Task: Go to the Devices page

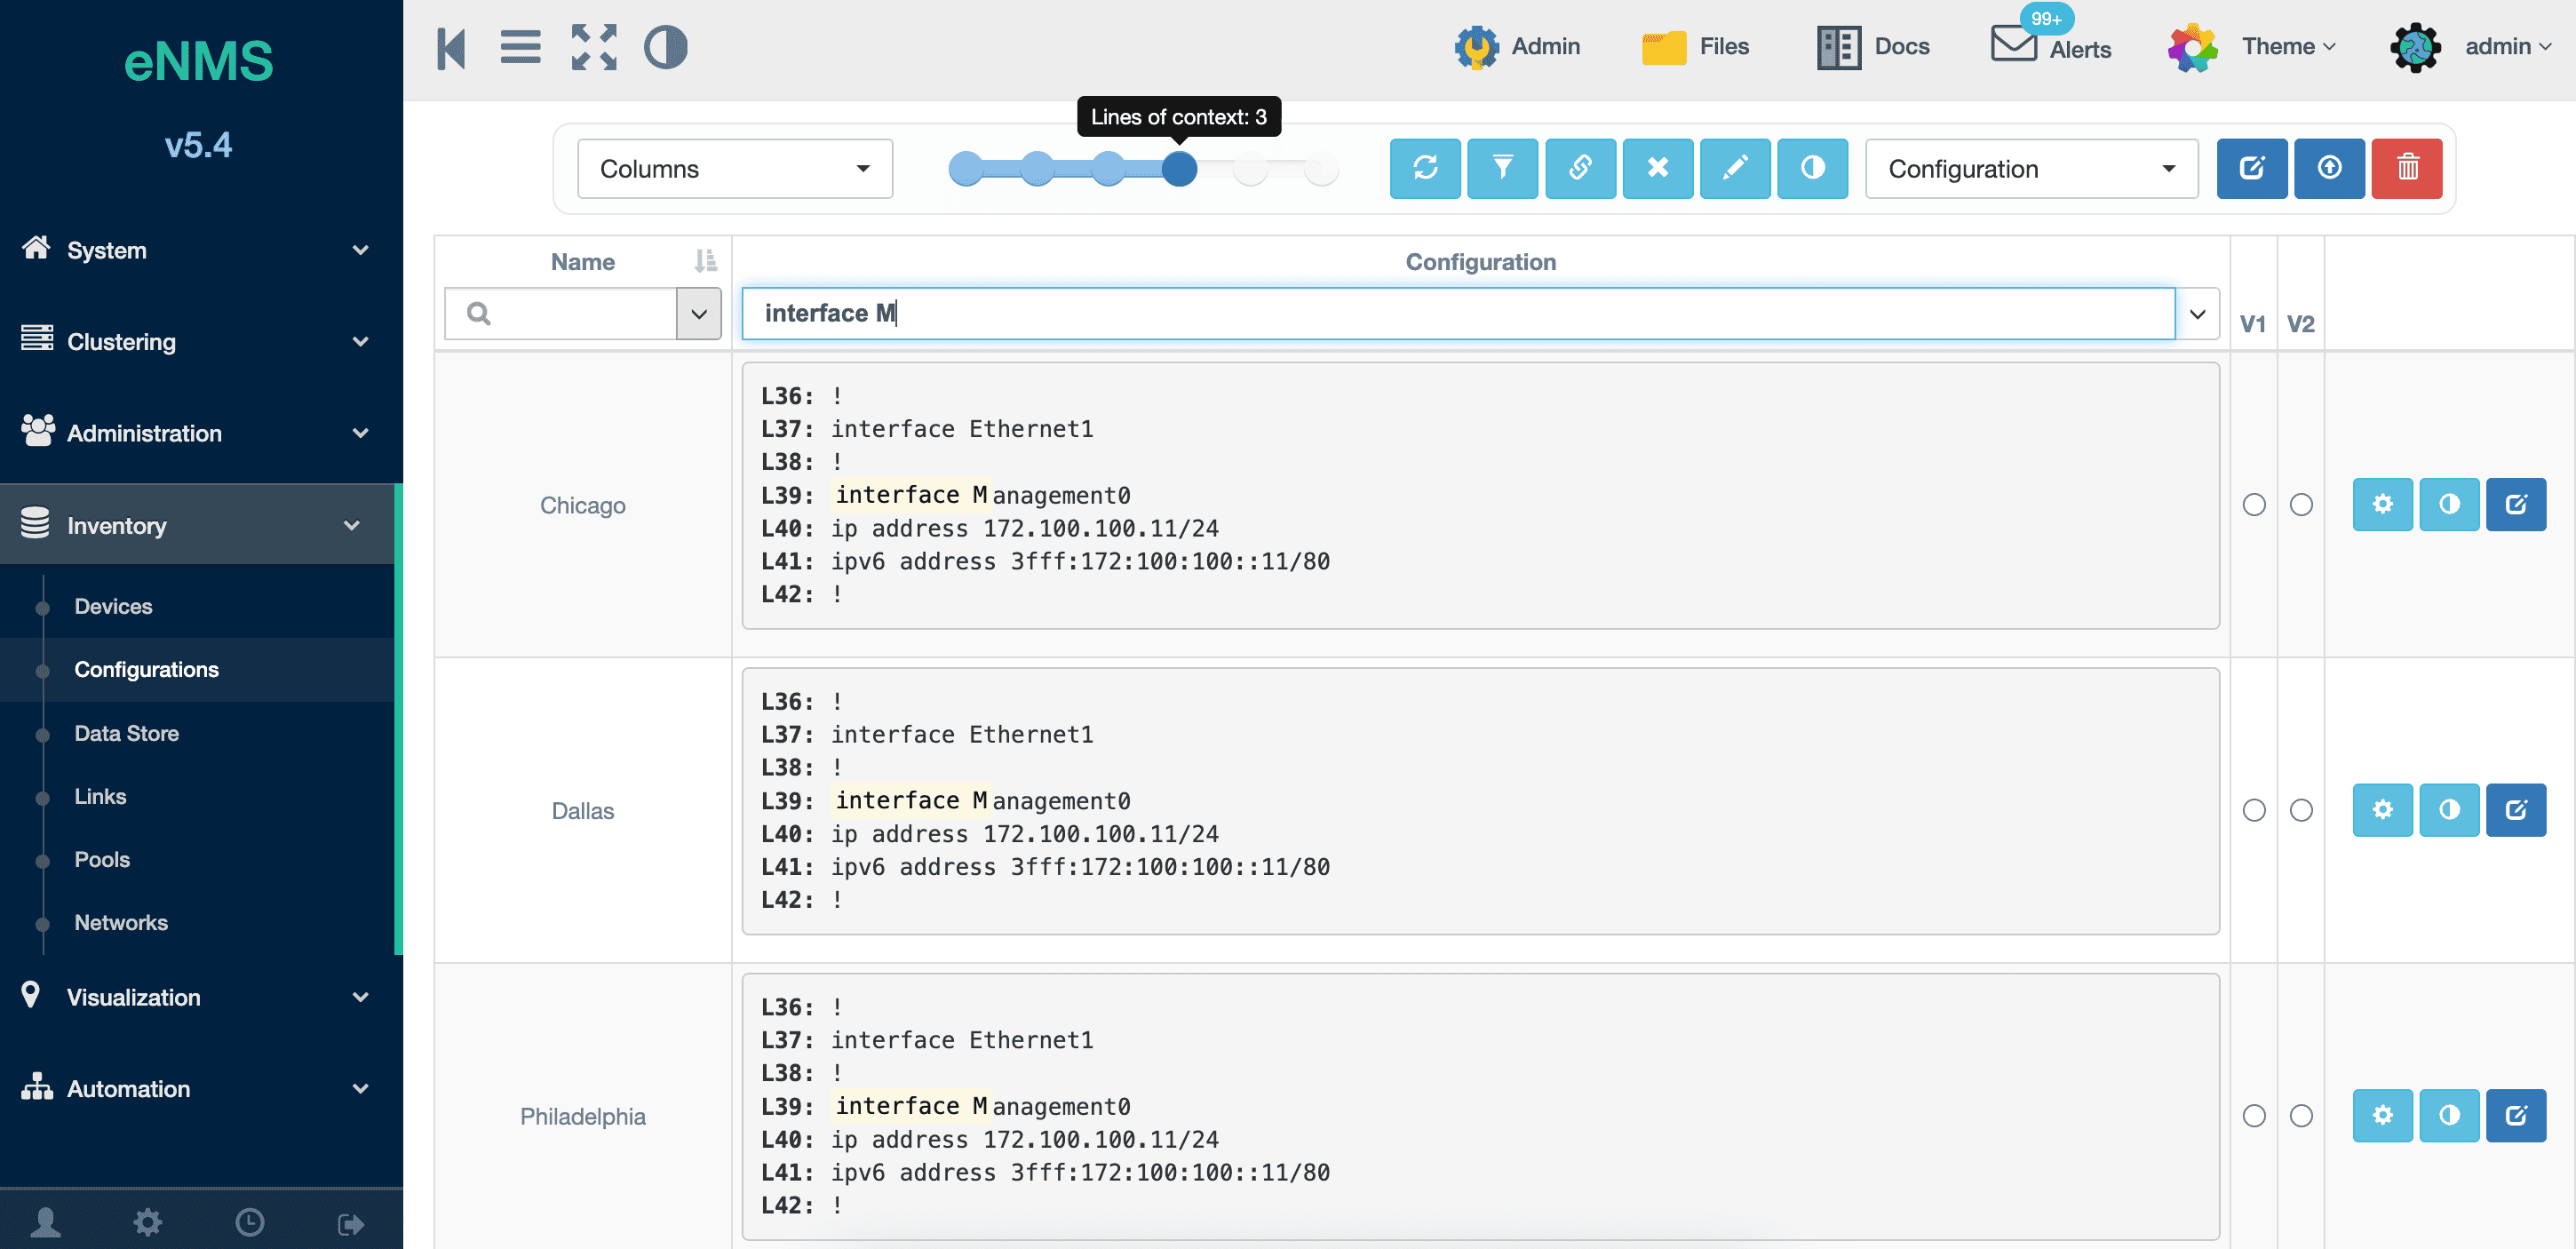Action: [113, 606]
